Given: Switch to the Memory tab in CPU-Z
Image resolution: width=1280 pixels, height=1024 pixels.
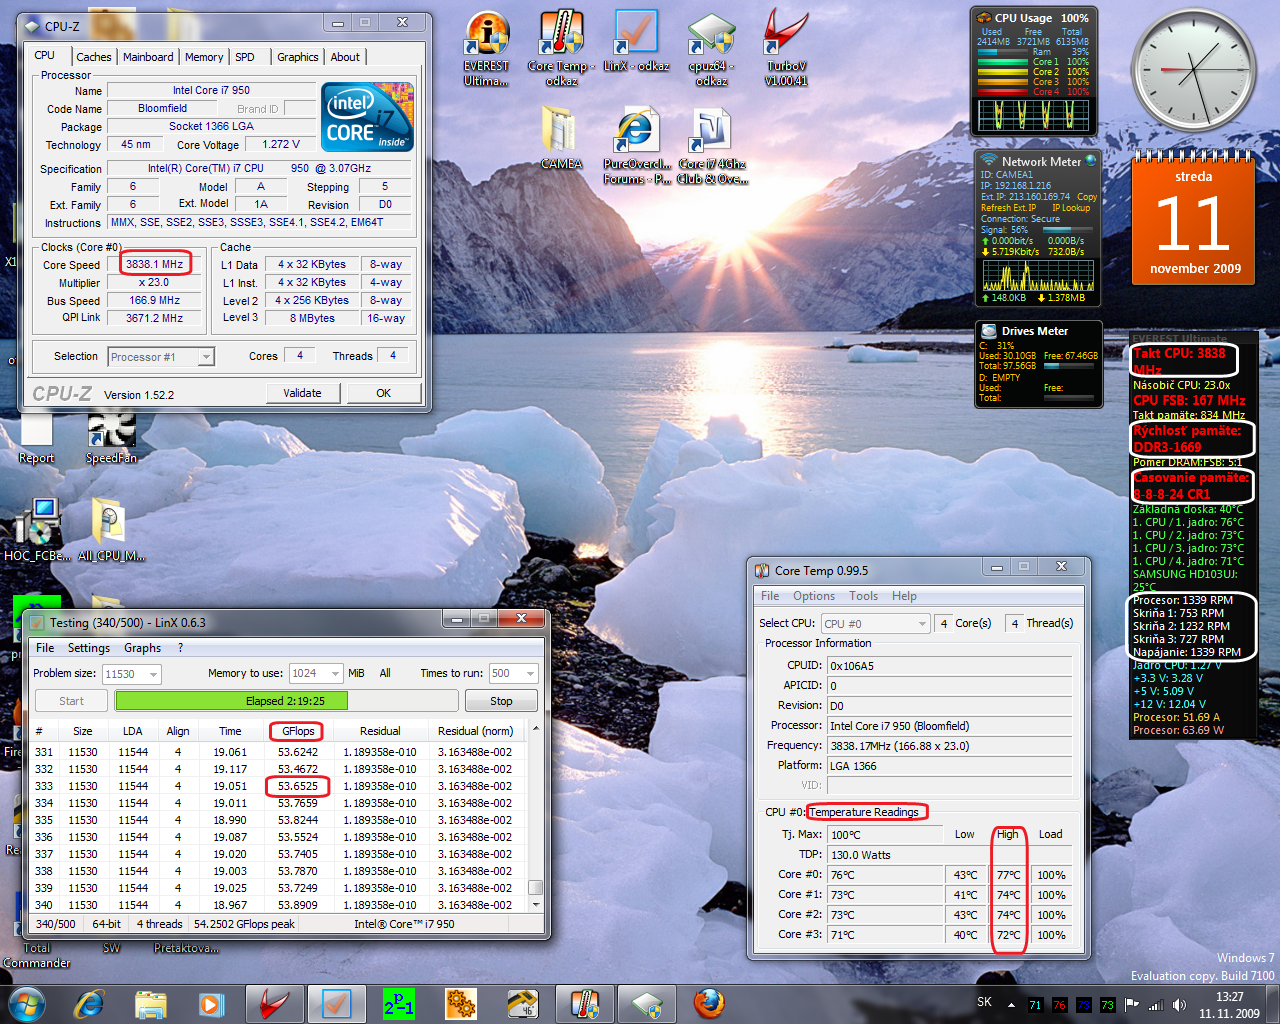Looking at the screenshot, I should (204, 57).
